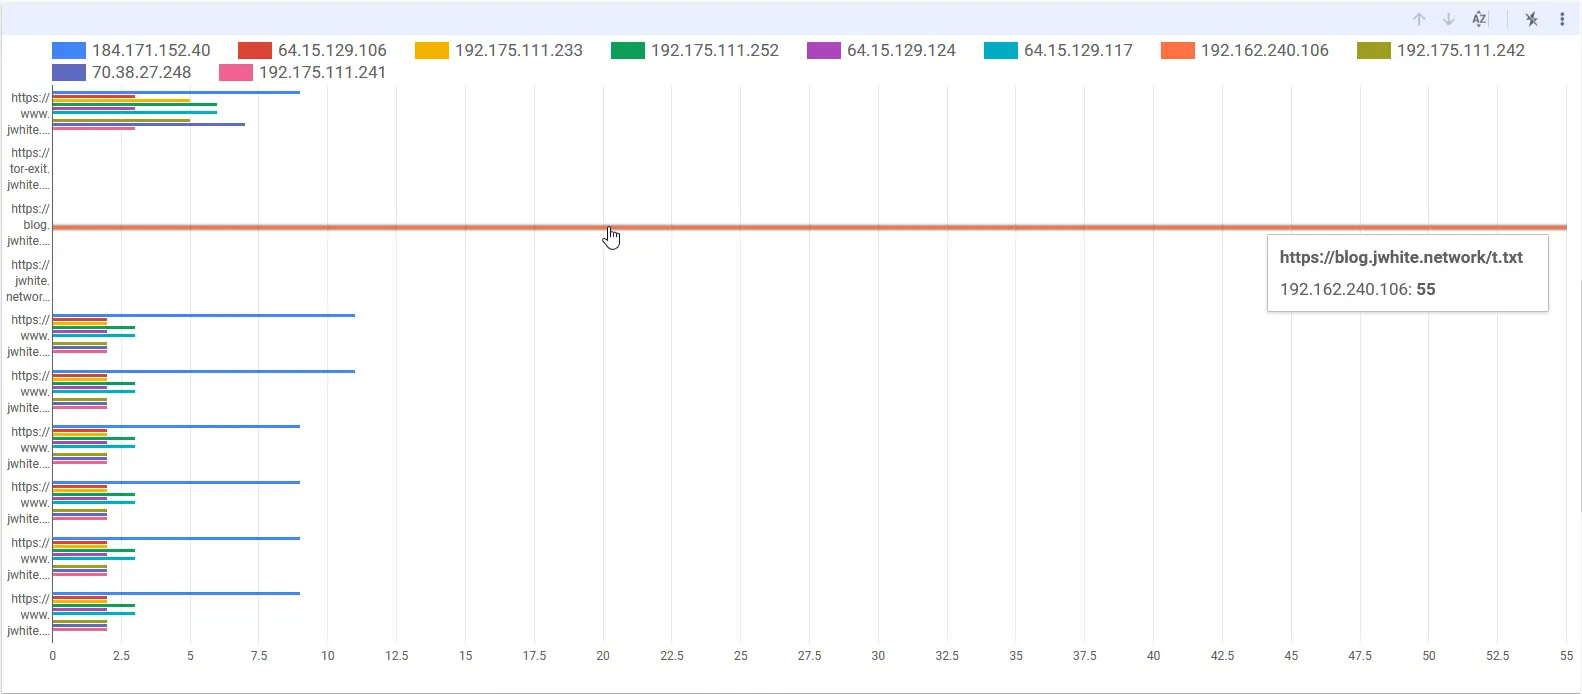Image resolution: width=1582 pixels, height=694 pixels.
Task: Click the teal 64.15.129.117 legend swatch
Action: 1001,50
